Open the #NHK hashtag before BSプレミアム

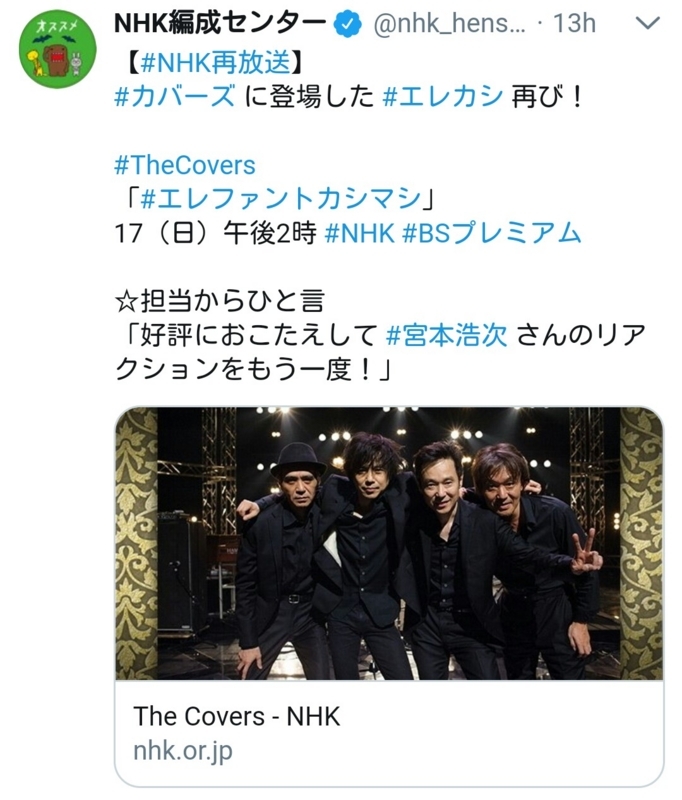(x=360, y=233)
